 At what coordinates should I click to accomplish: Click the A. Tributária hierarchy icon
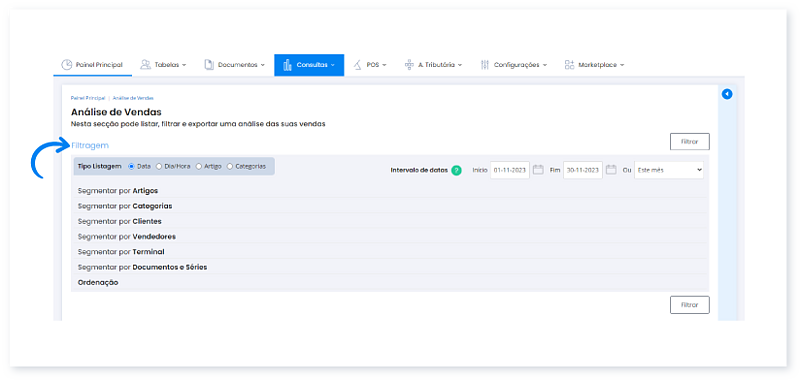coord(409,65)
